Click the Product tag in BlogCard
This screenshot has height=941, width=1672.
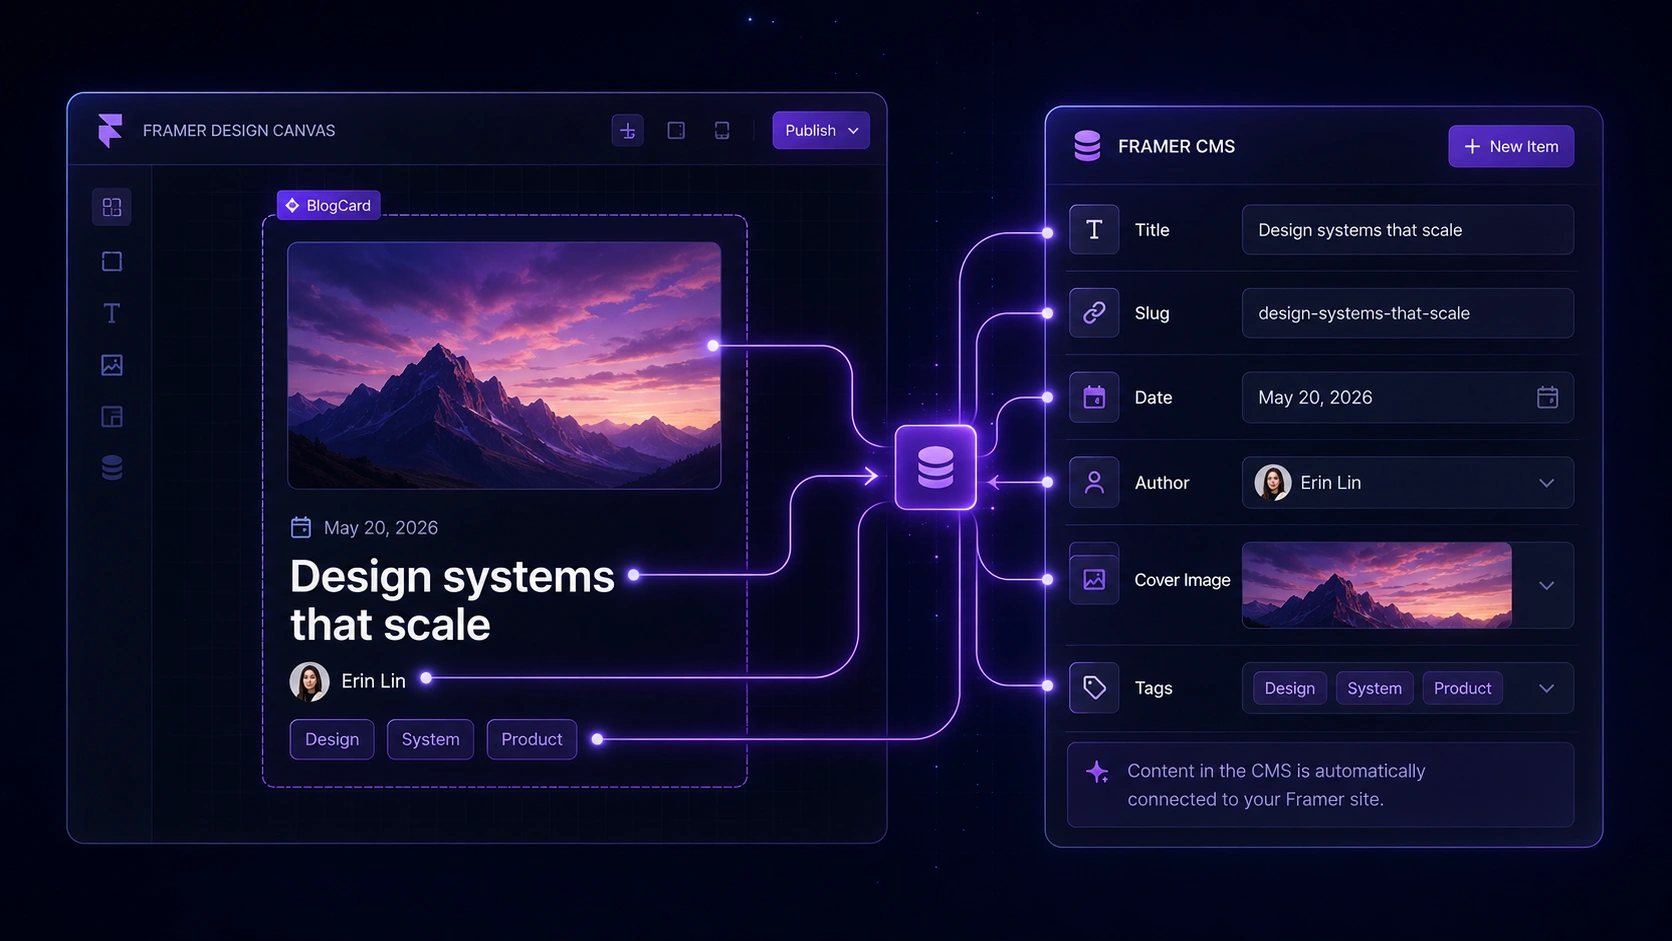pos(532,739)
